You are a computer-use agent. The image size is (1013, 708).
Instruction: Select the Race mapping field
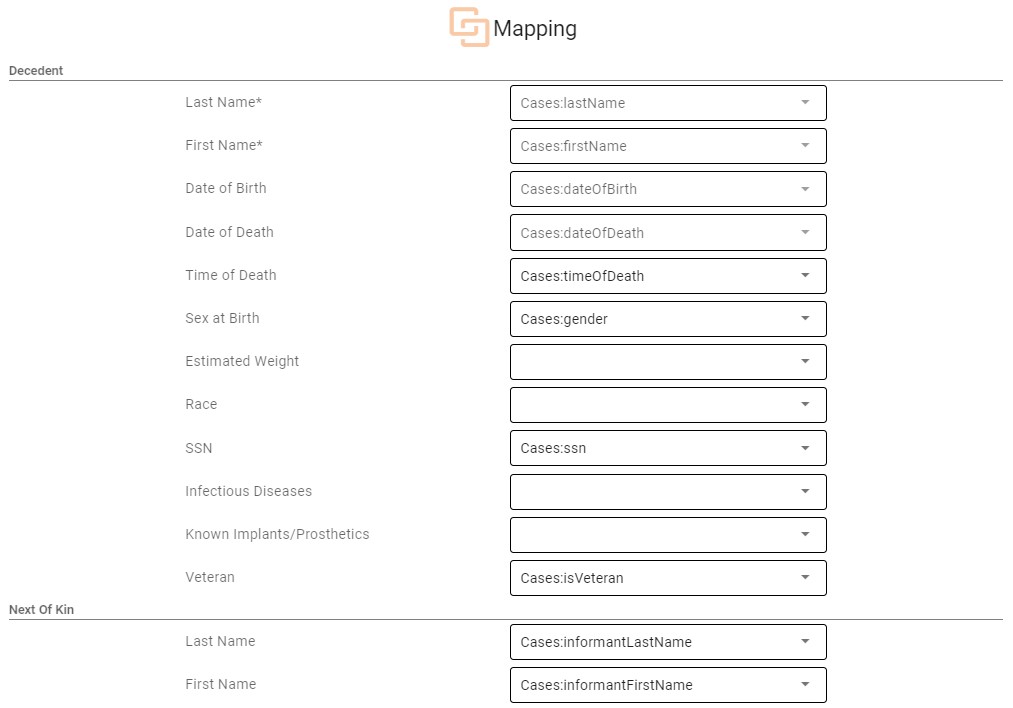coord(667,405)
